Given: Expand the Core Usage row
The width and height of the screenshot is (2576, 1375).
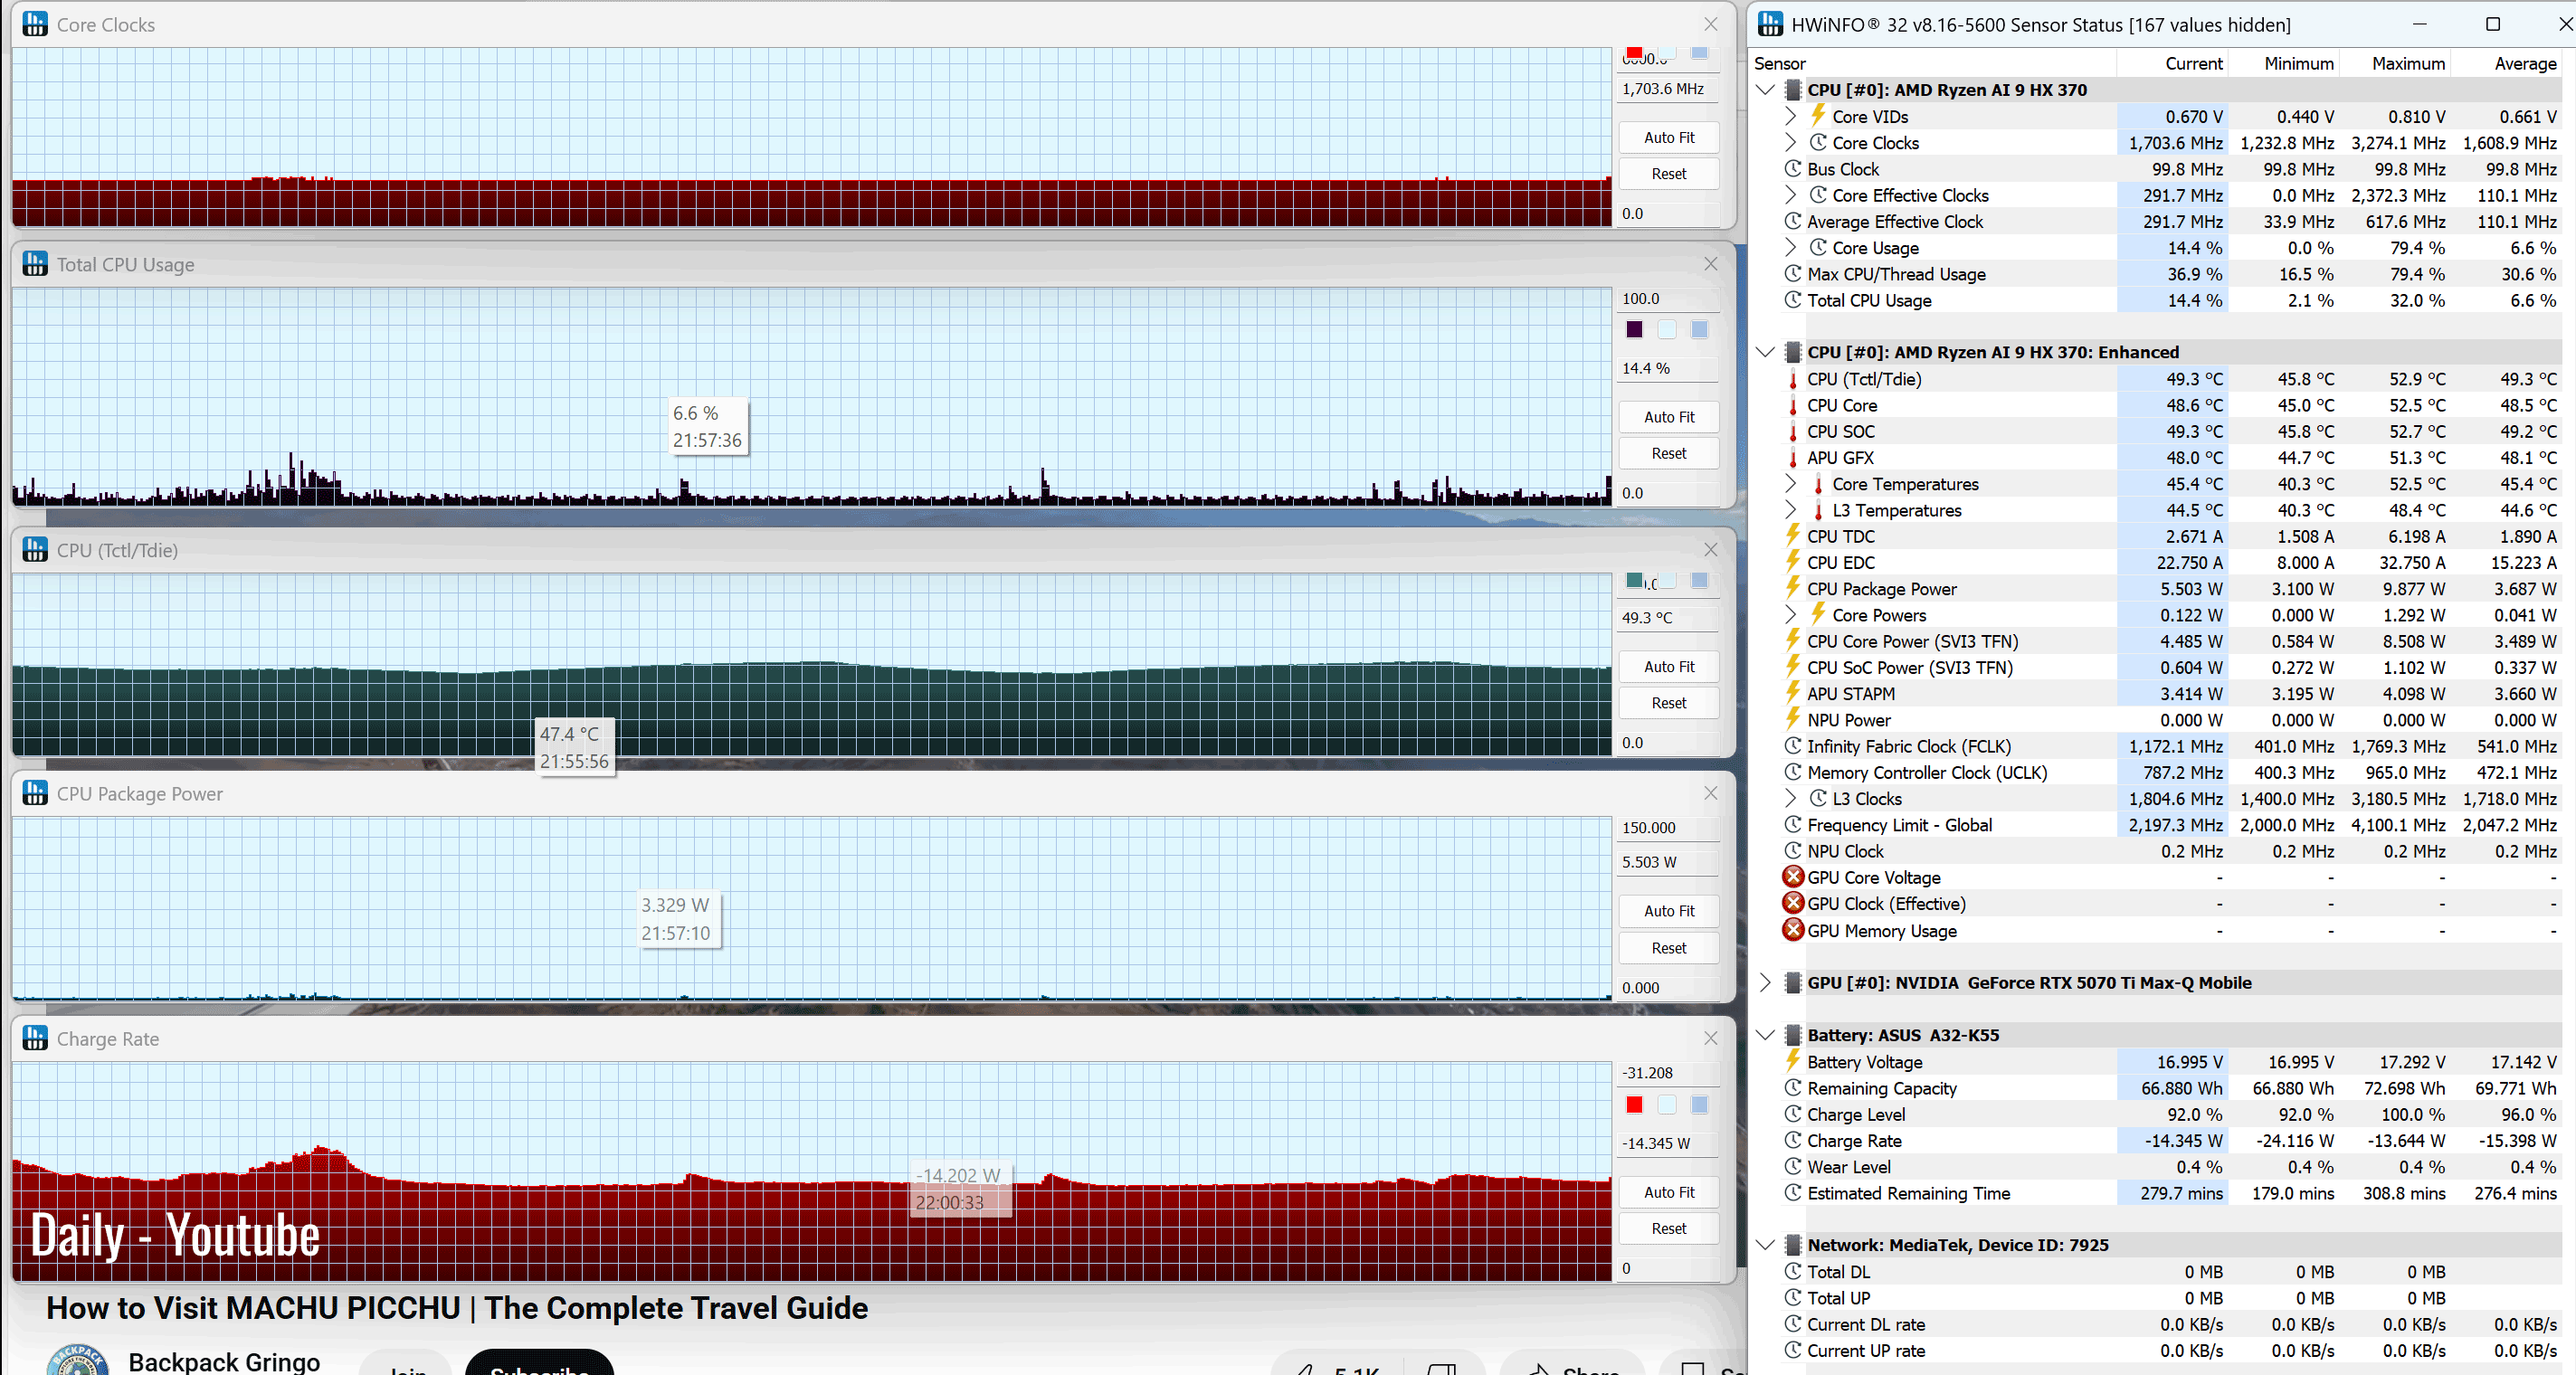Looking at the screenshot, I should (x=1791, y=247).
